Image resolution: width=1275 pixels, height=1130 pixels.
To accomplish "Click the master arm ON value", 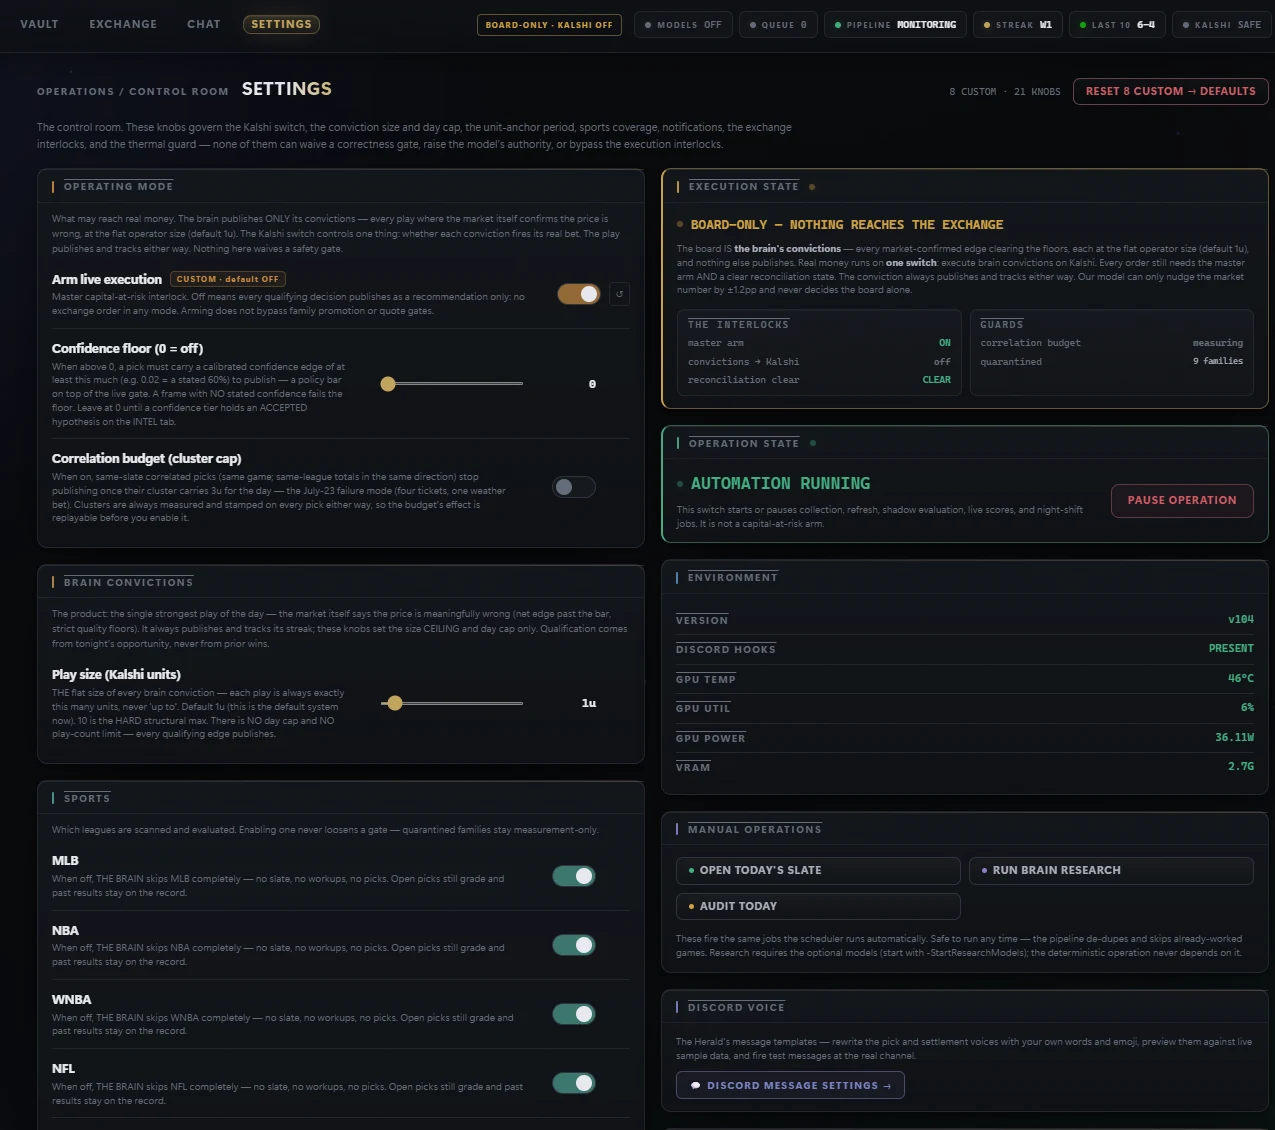I will (x=945, y=343).
